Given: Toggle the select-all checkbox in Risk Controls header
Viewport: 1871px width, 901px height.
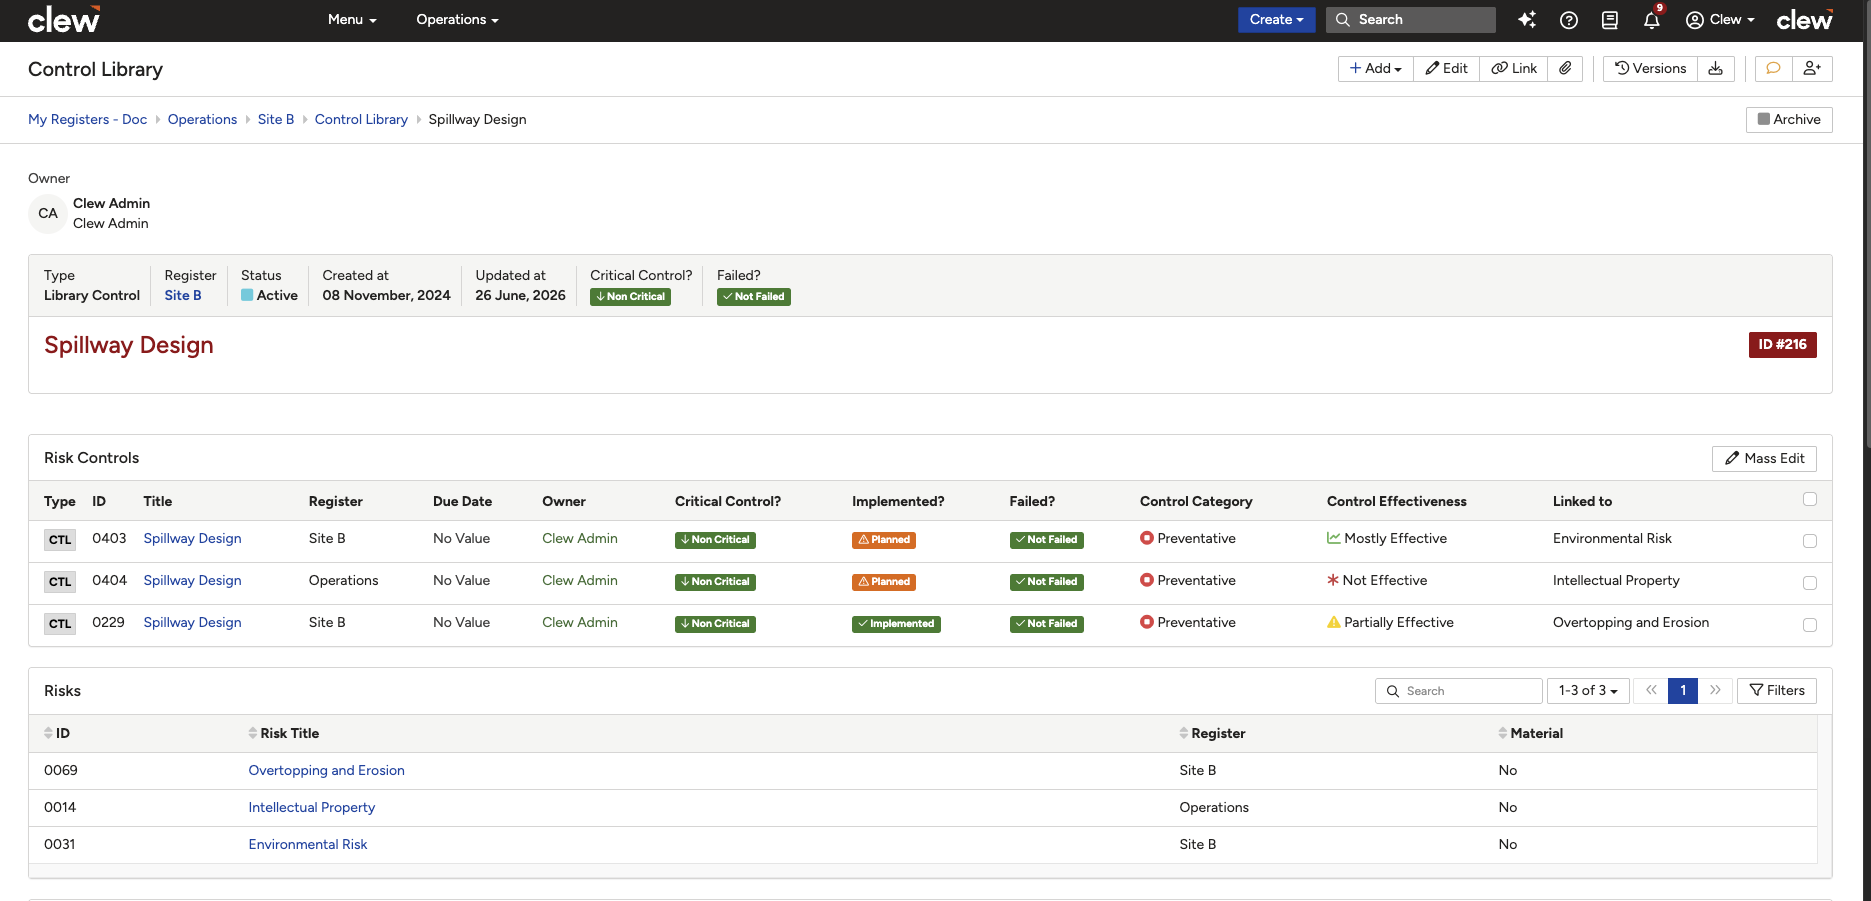Looking at the screenshot, I should [1810, 499].
